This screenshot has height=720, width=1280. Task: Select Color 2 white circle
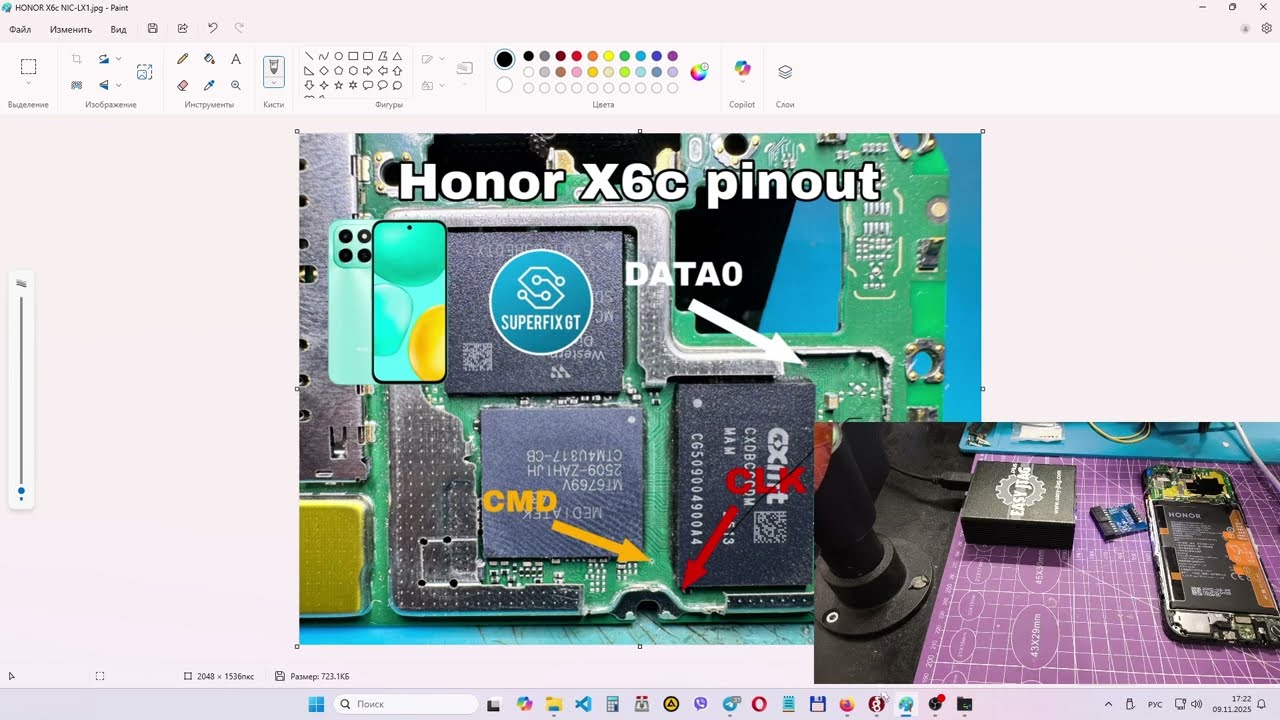pos(505,85)
